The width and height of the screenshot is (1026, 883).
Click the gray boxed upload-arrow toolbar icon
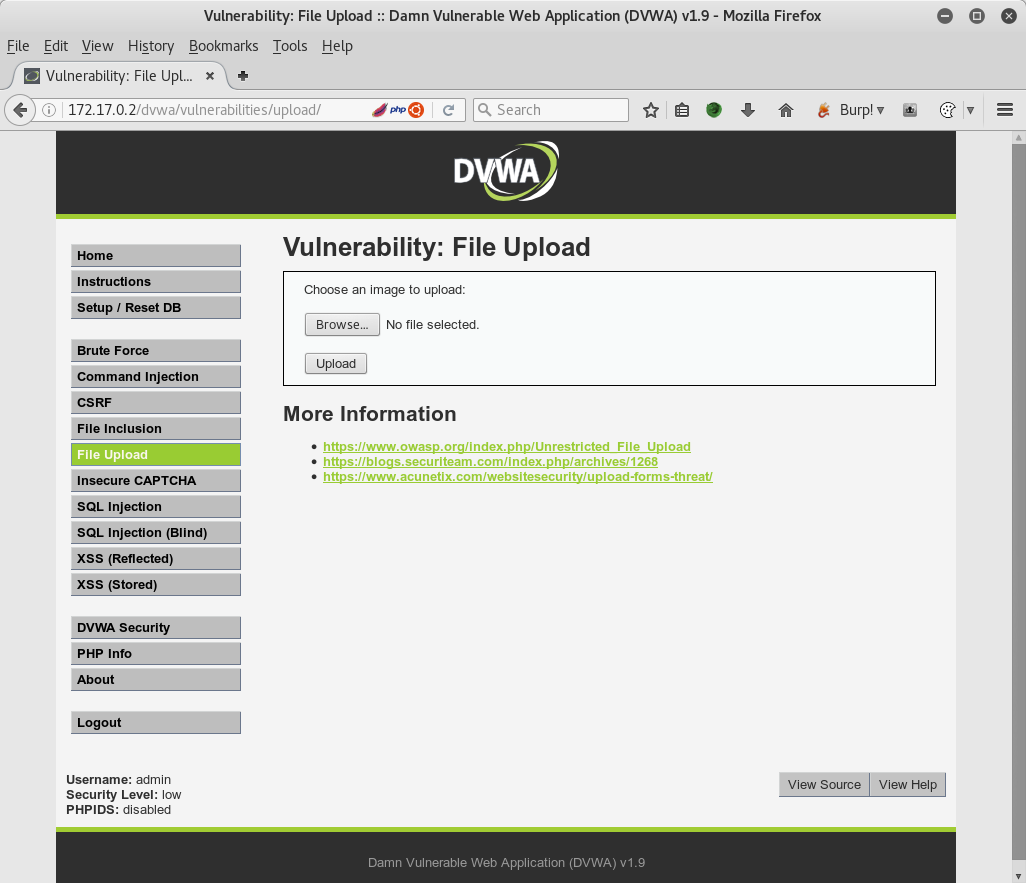[910, 110]
